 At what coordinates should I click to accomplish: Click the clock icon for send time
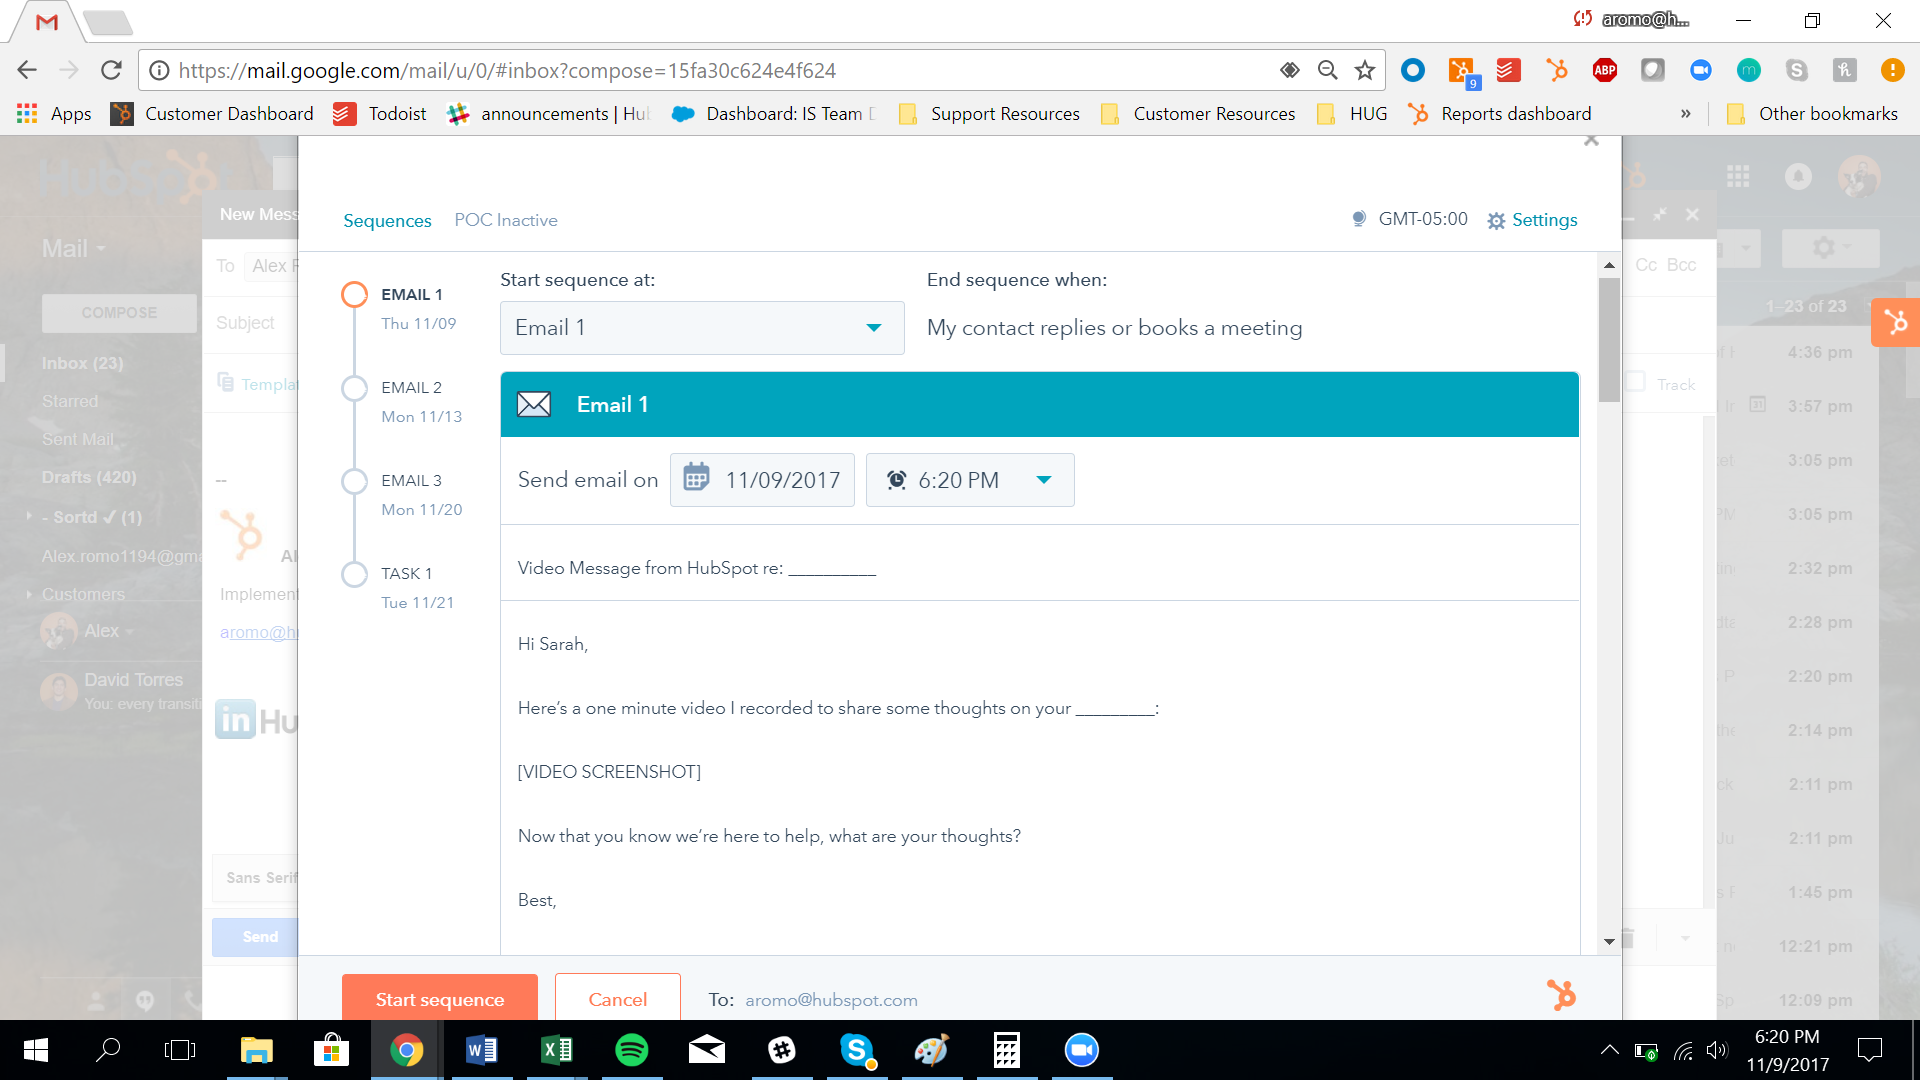click(x=895, y=479)
